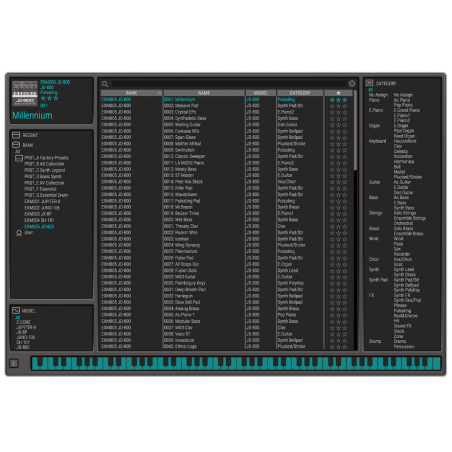The height and width of the screenshot is (452, 452).
Task: Load the tone 0034: Analog Brass
Action: coord(181,309)
